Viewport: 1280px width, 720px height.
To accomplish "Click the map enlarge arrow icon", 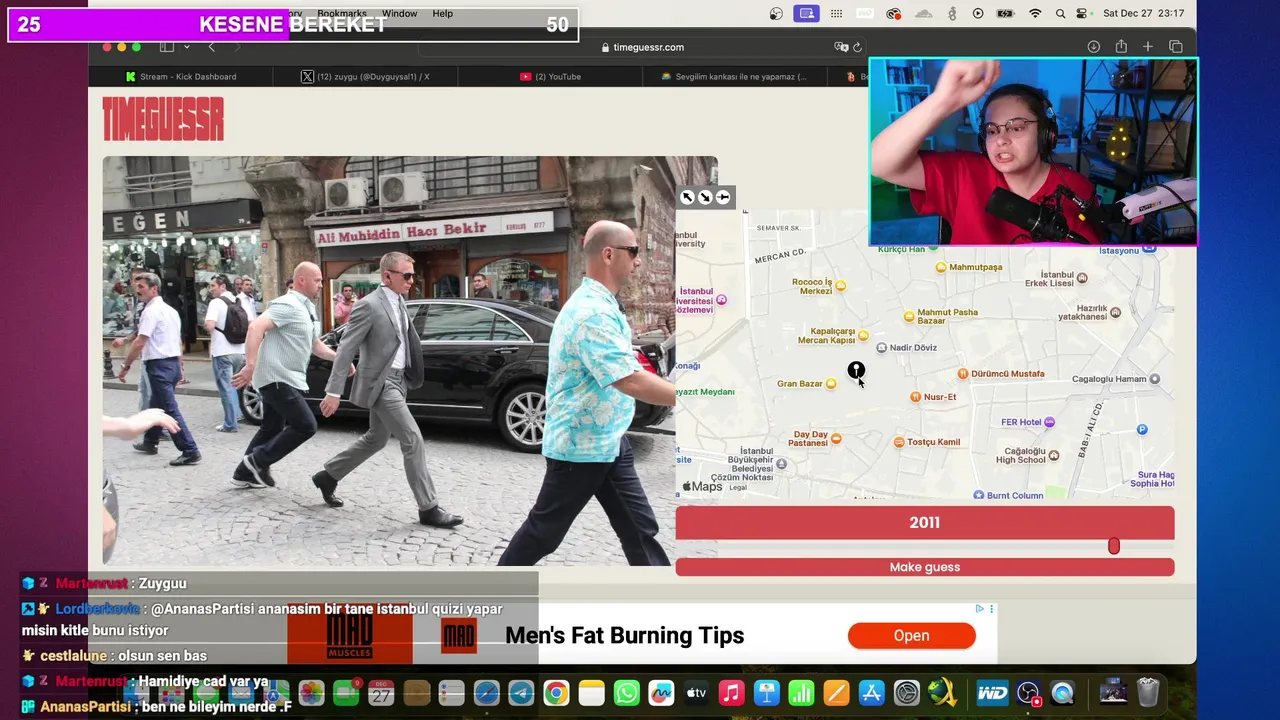I will click(x=687, y=197).
